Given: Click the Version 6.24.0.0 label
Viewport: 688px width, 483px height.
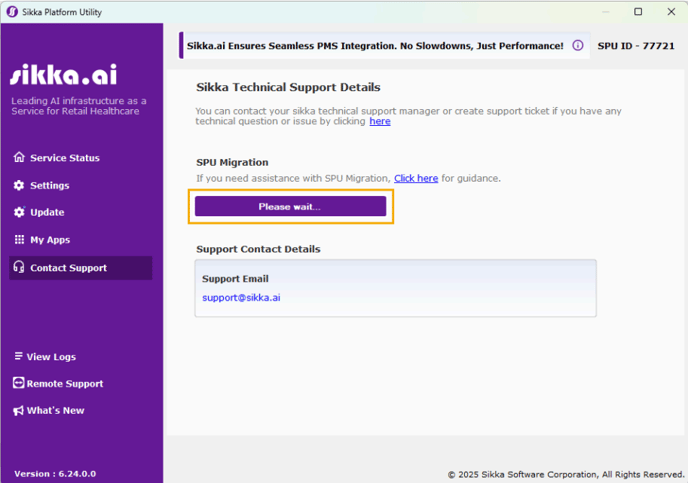Looking at the screenshot, I should click(x=55, y=473).
